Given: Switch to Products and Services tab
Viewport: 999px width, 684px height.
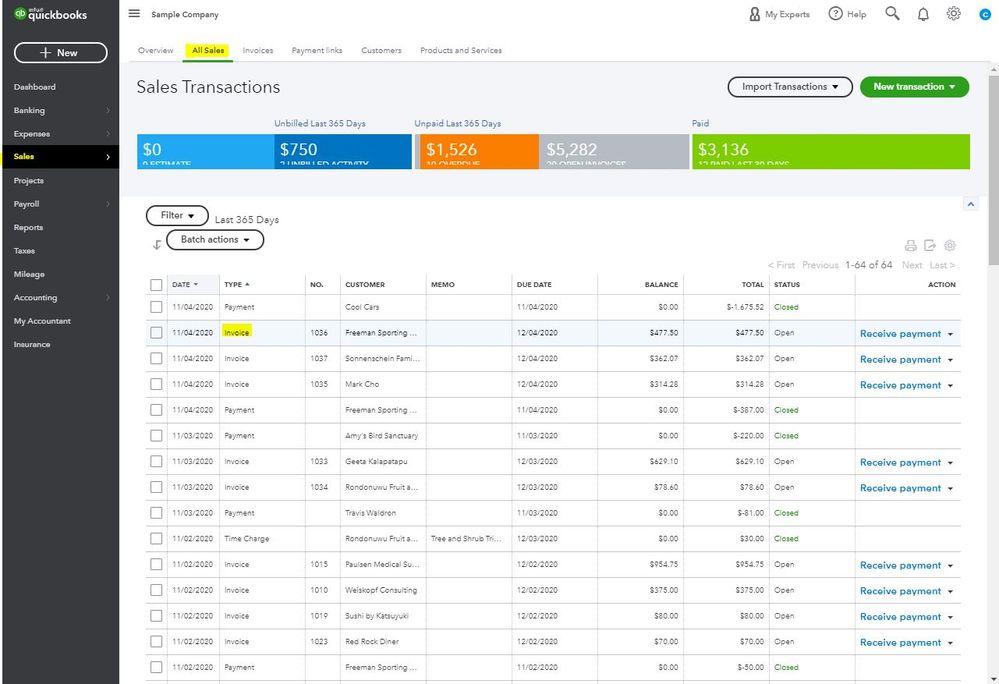Looking at the screenshot, I should click(x=461, y=50).
